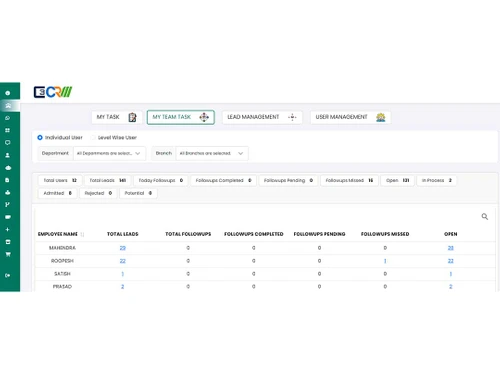
Task: Open the archive box icon in sidebar
Action: 8,242
